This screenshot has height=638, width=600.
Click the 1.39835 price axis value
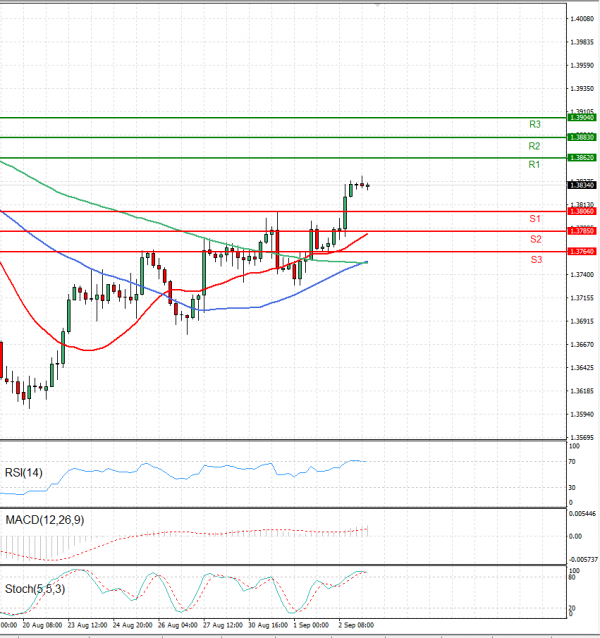582,42
